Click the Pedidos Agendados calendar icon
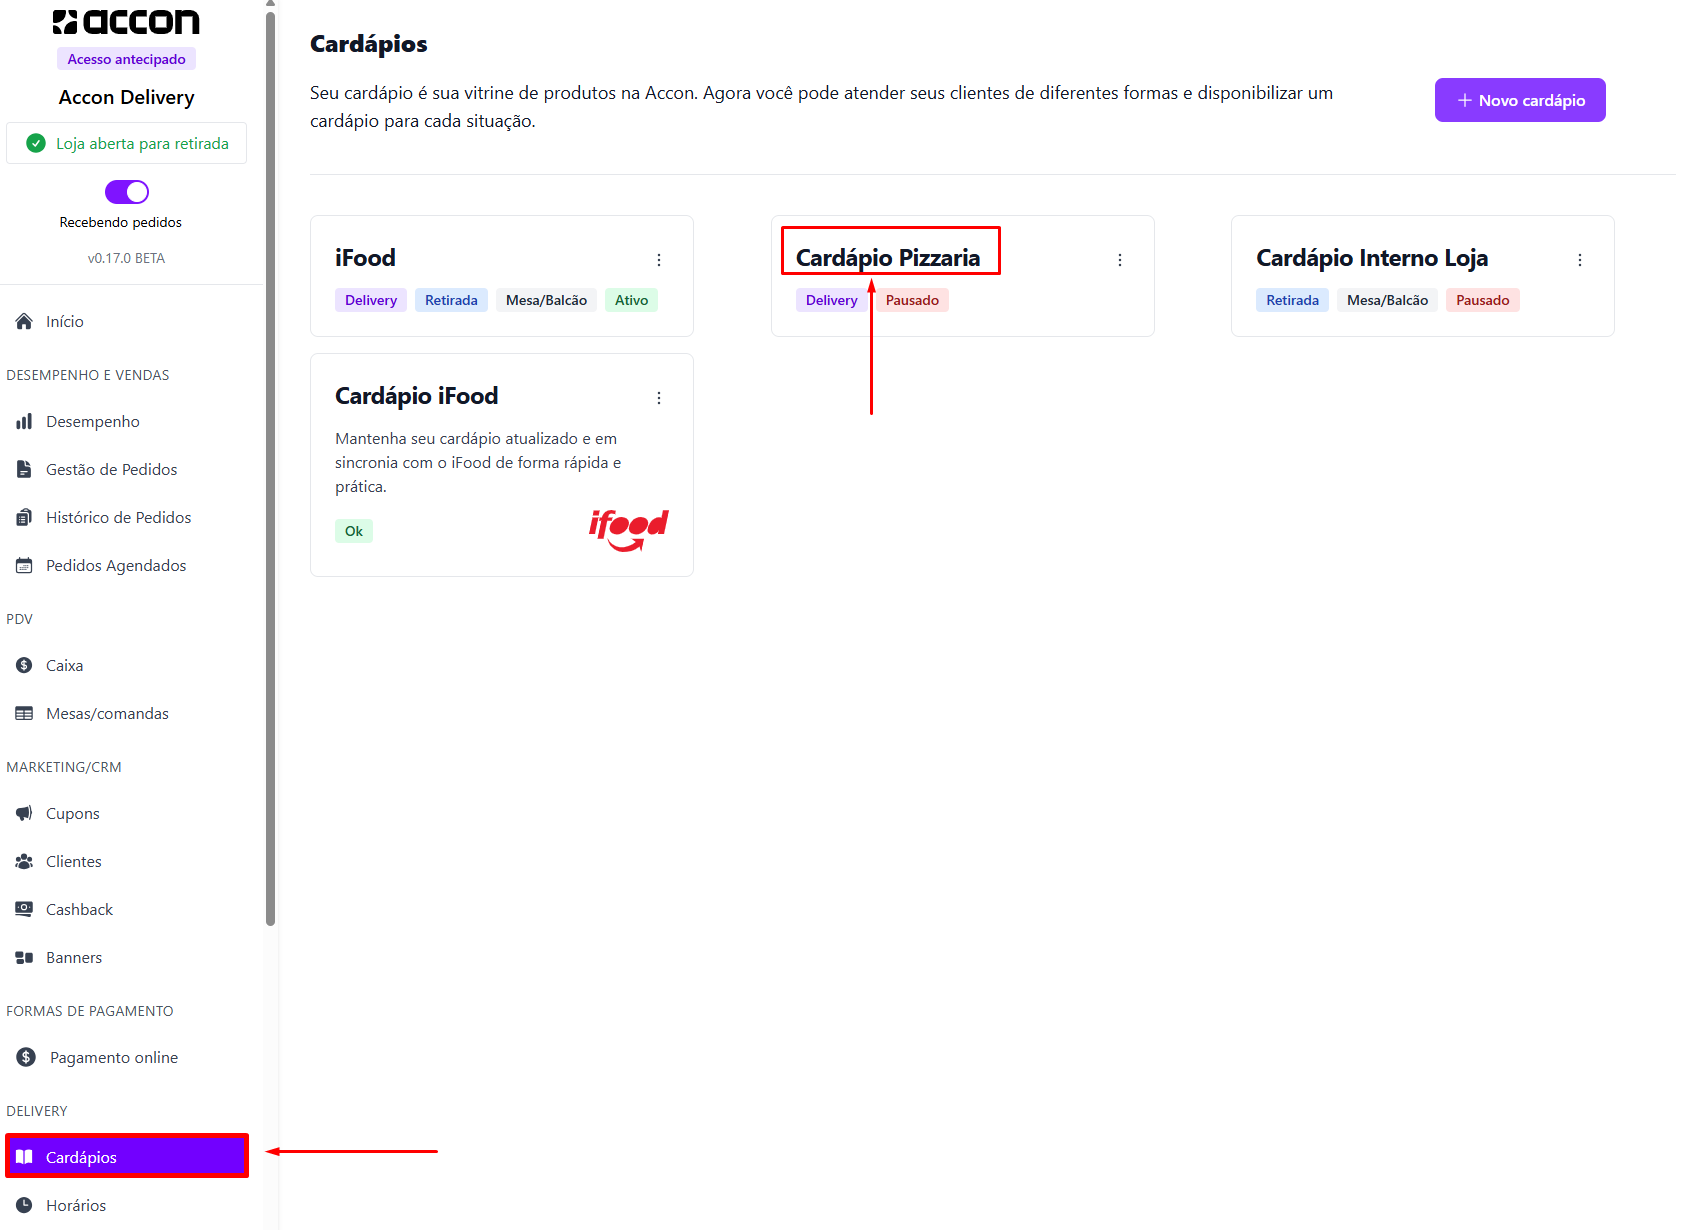The width and height of the screenshot is (1684, 1230). click(24, 565)
